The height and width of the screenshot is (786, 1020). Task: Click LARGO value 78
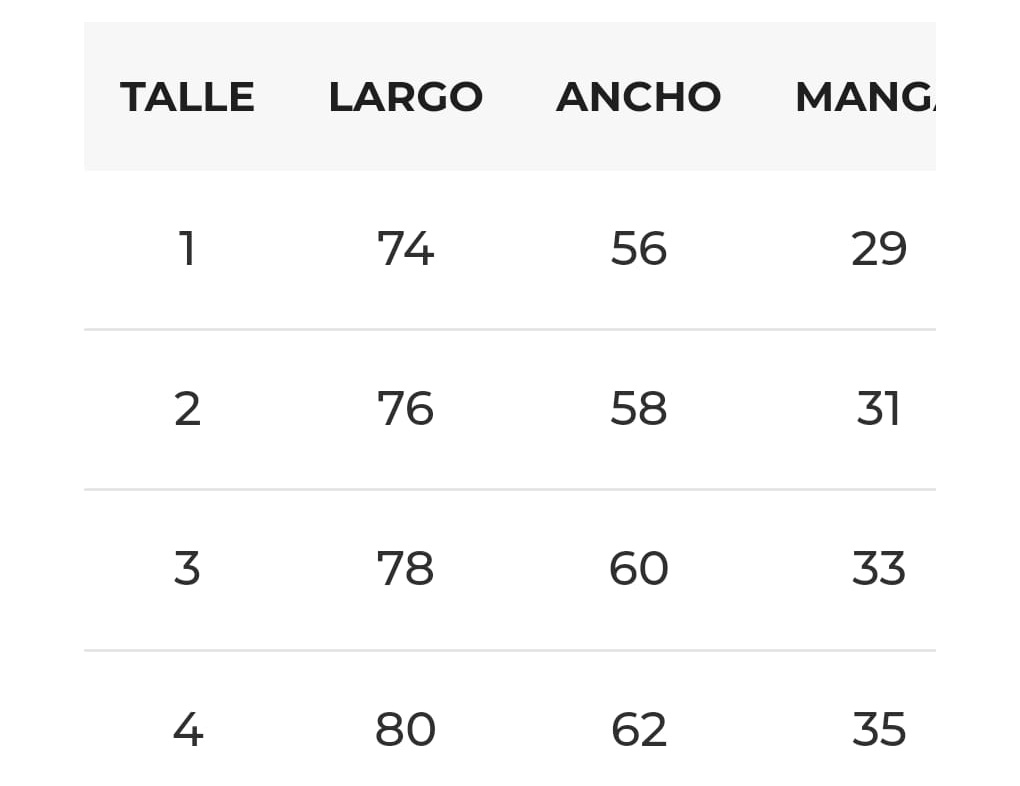[x=405, y=568]
